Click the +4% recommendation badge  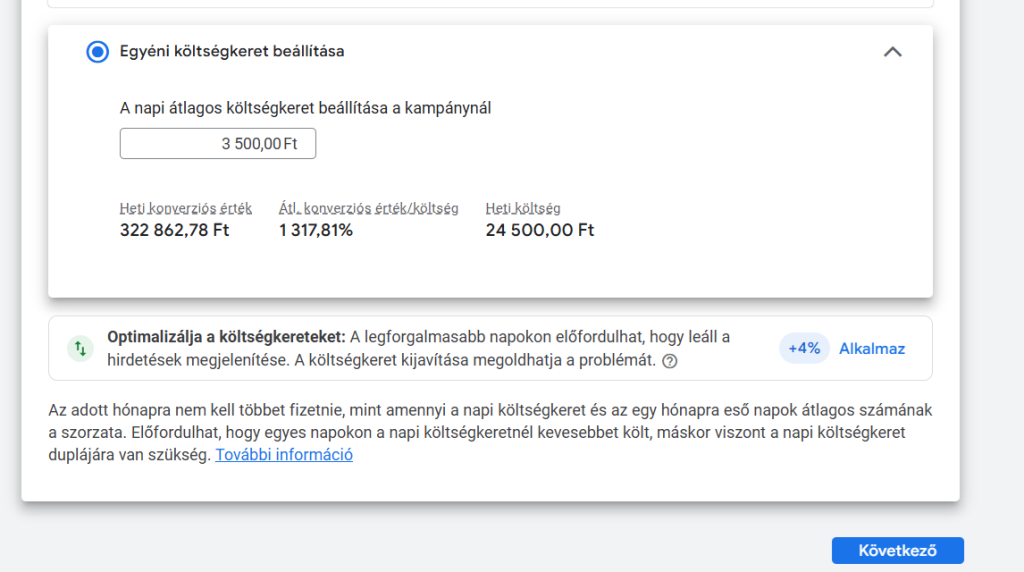pyautogui.click(x=804, y=349)
